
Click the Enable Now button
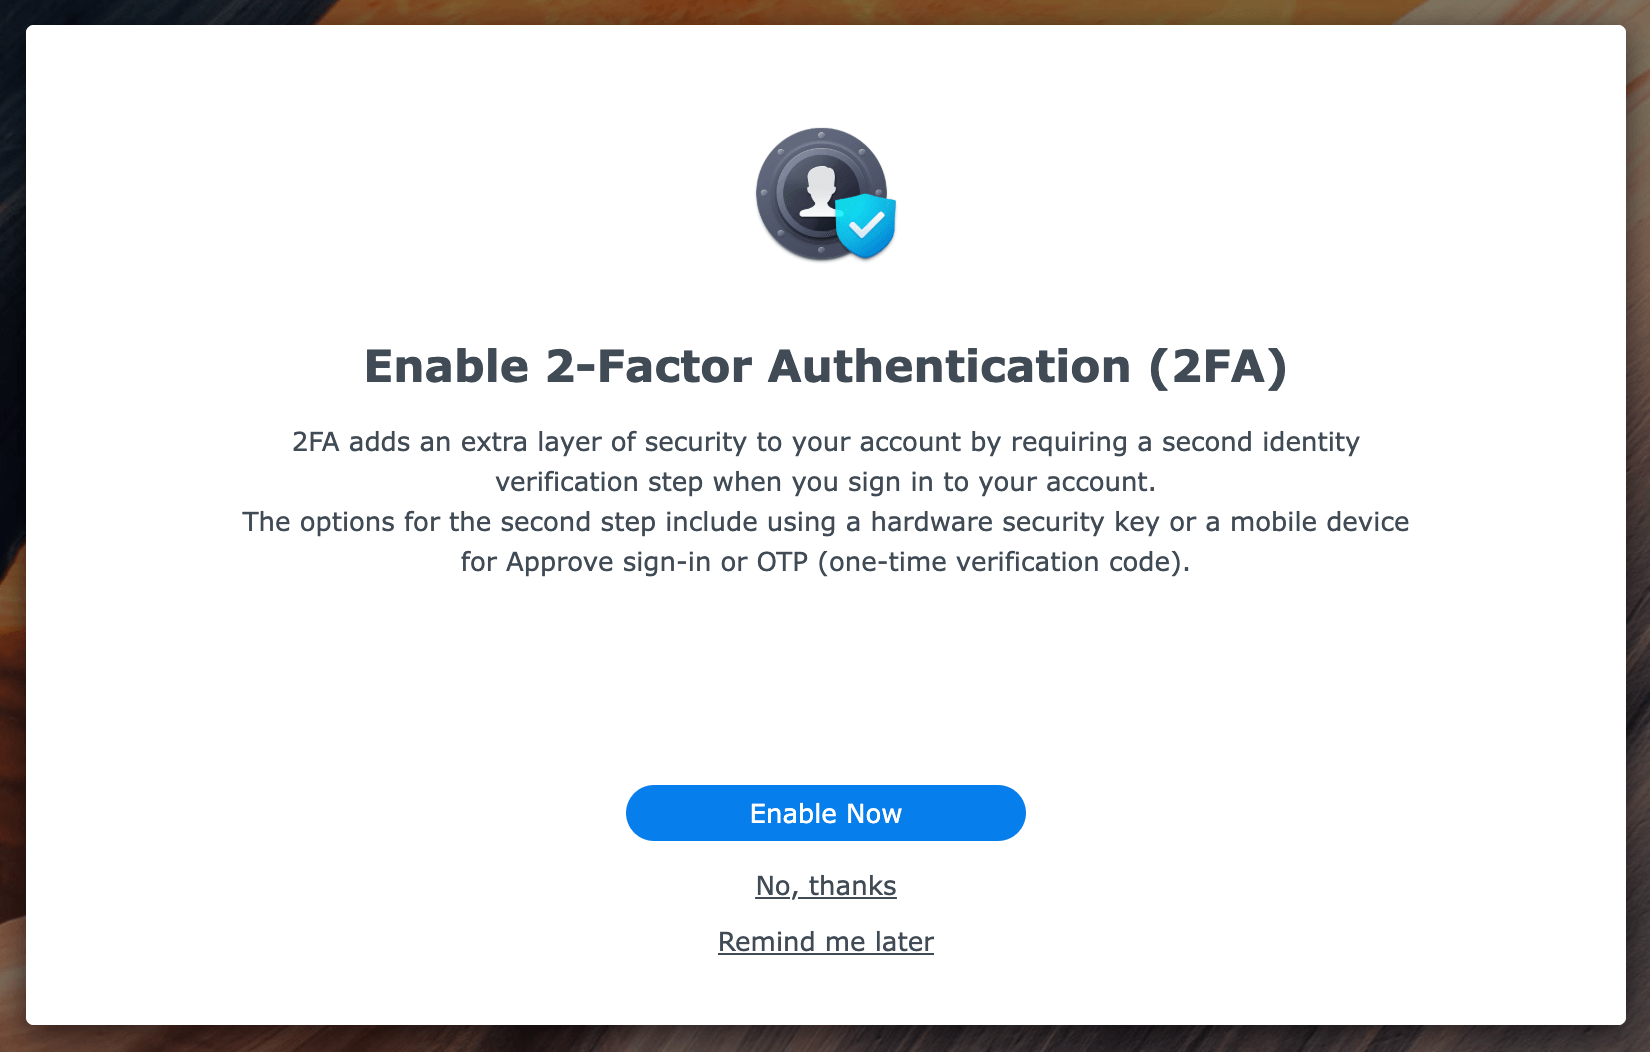pos(825,813)
